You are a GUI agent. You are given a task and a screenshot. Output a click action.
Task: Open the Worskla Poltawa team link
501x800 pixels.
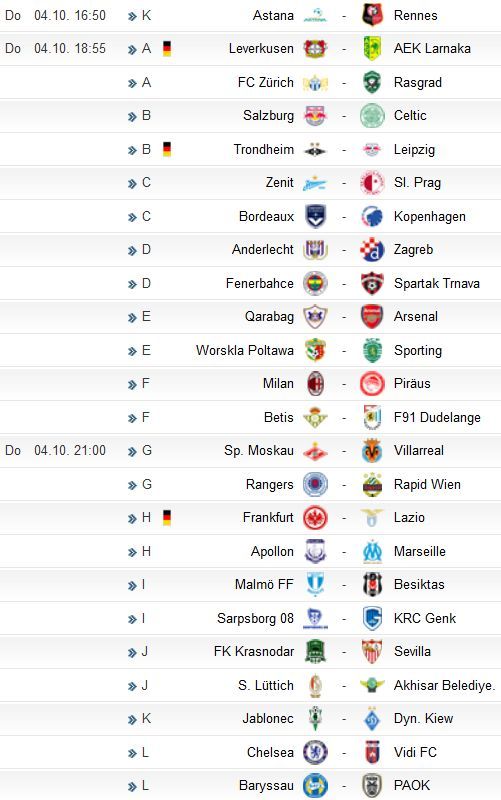click(x=245, y=351)
